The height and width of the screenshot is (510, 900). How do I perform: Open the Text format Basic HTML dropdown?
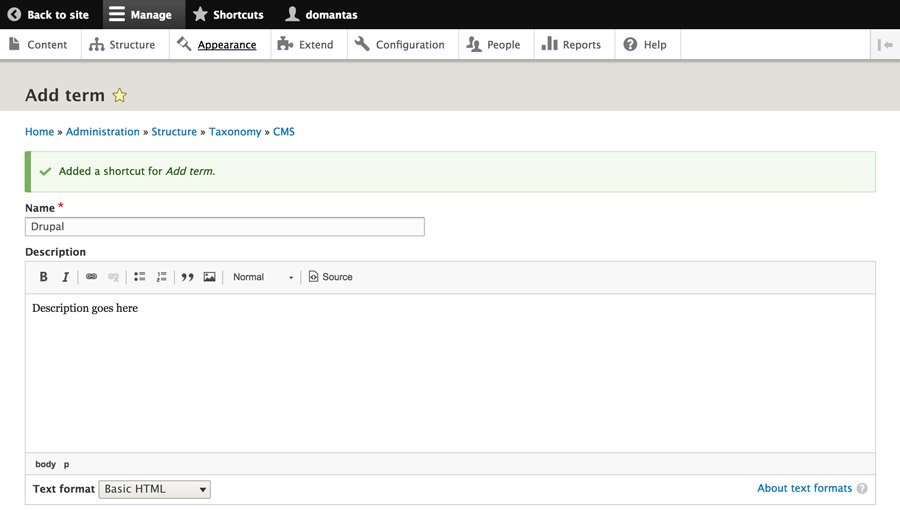coord(154,489)
